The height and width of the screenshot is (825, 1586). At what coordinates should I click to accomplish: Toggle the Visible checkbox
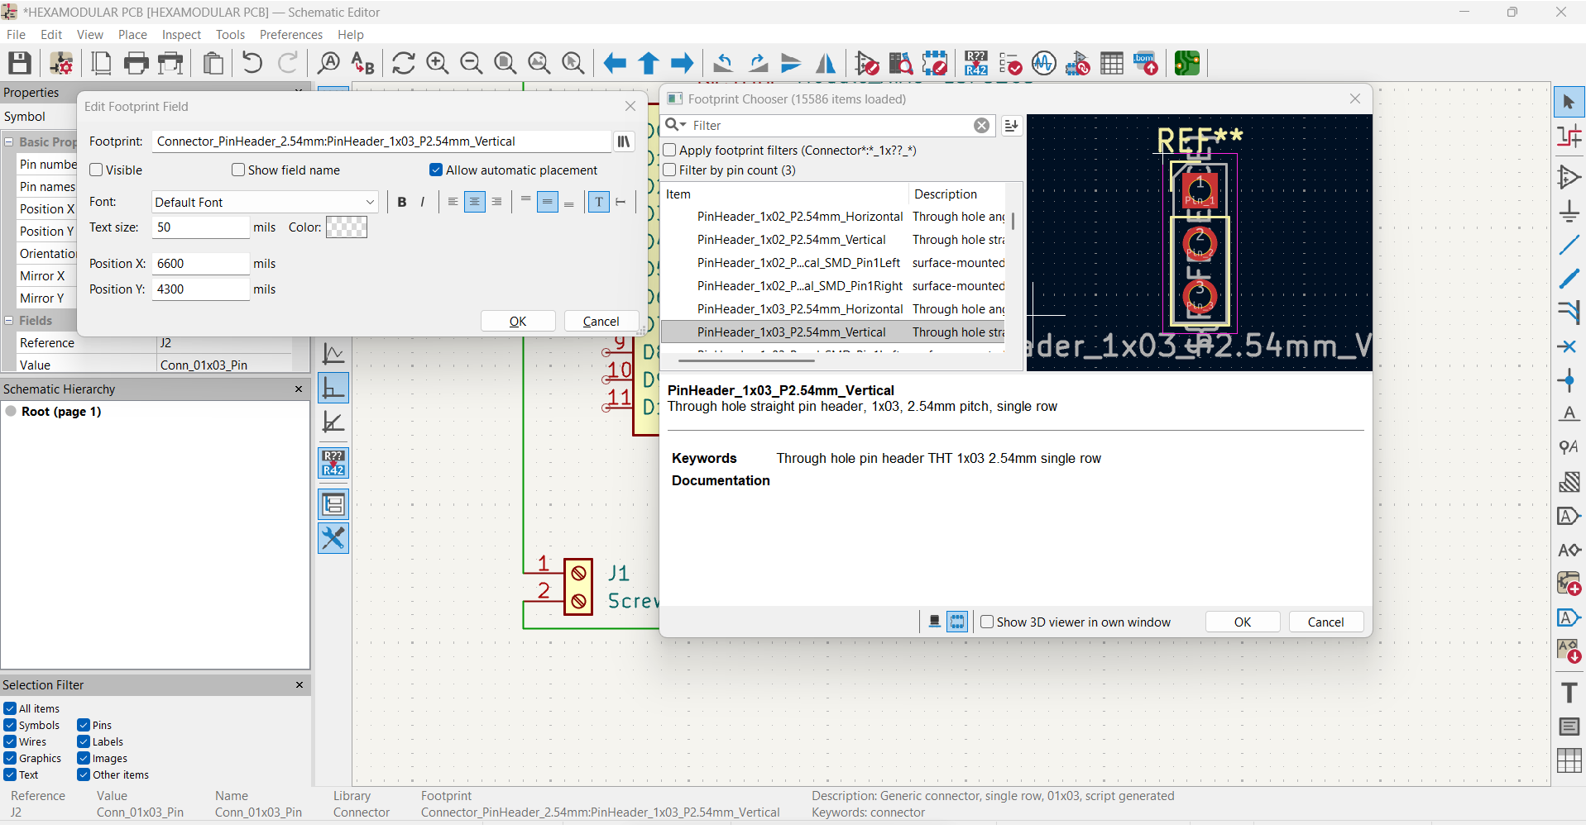96,170
